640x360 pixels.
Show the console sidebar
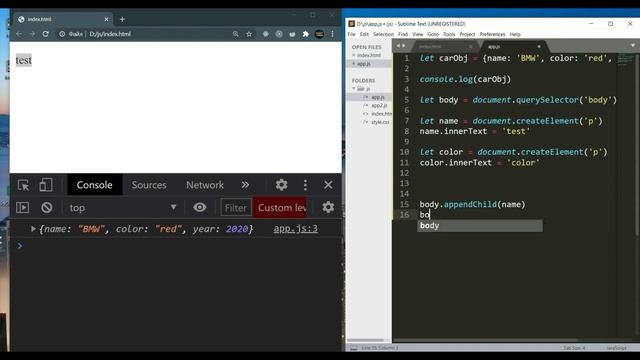[x=22, y=208]
